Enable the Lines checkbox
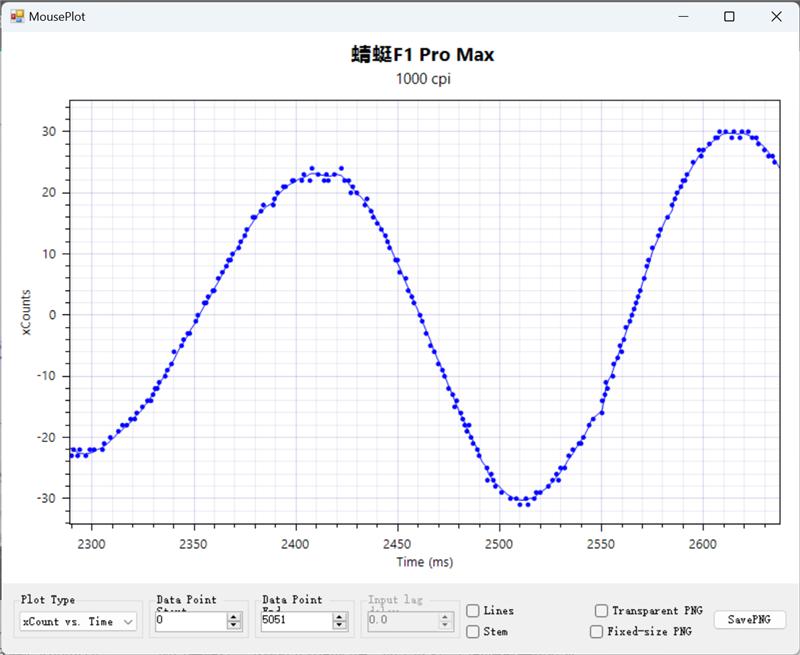800x655 pixels. 473,611
